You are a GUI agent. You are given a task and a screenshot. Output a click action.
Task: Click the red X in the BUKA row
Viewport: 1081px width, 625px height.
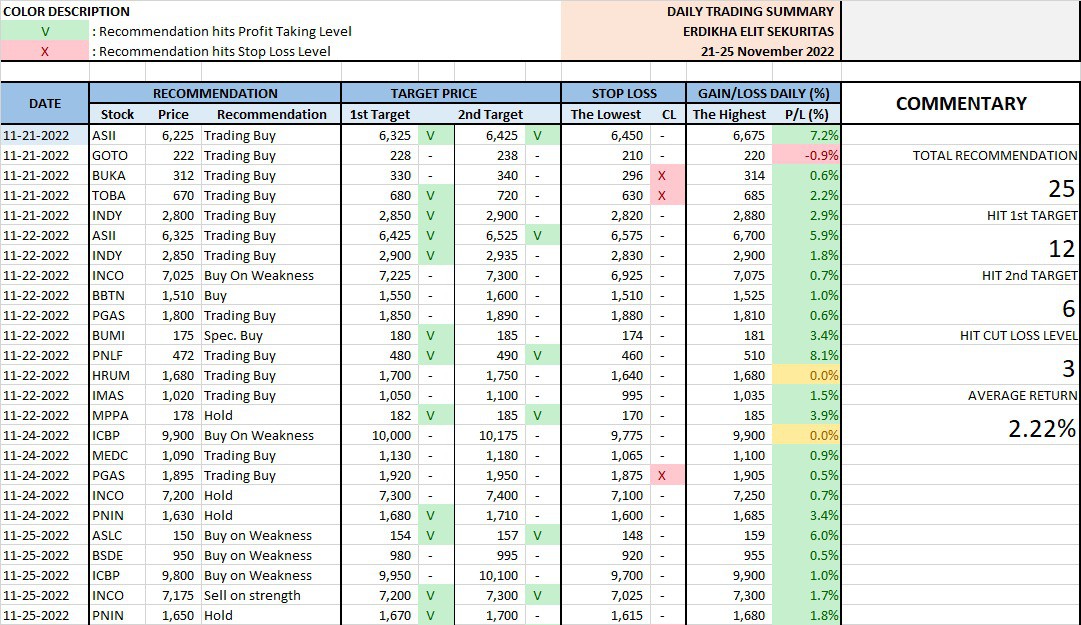662,175
